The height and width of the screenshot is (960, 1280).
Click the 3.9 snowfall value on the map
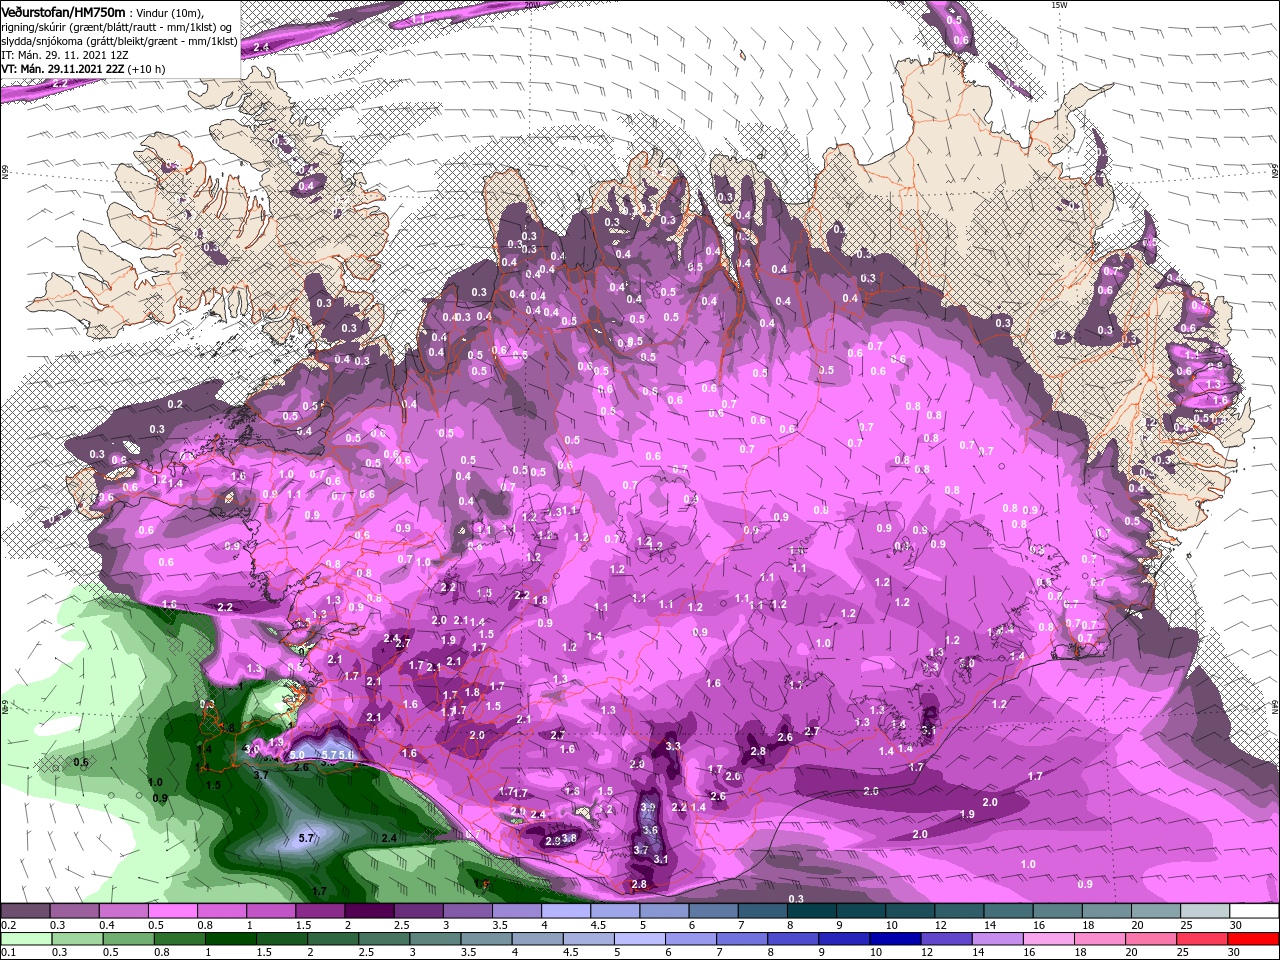648,808
